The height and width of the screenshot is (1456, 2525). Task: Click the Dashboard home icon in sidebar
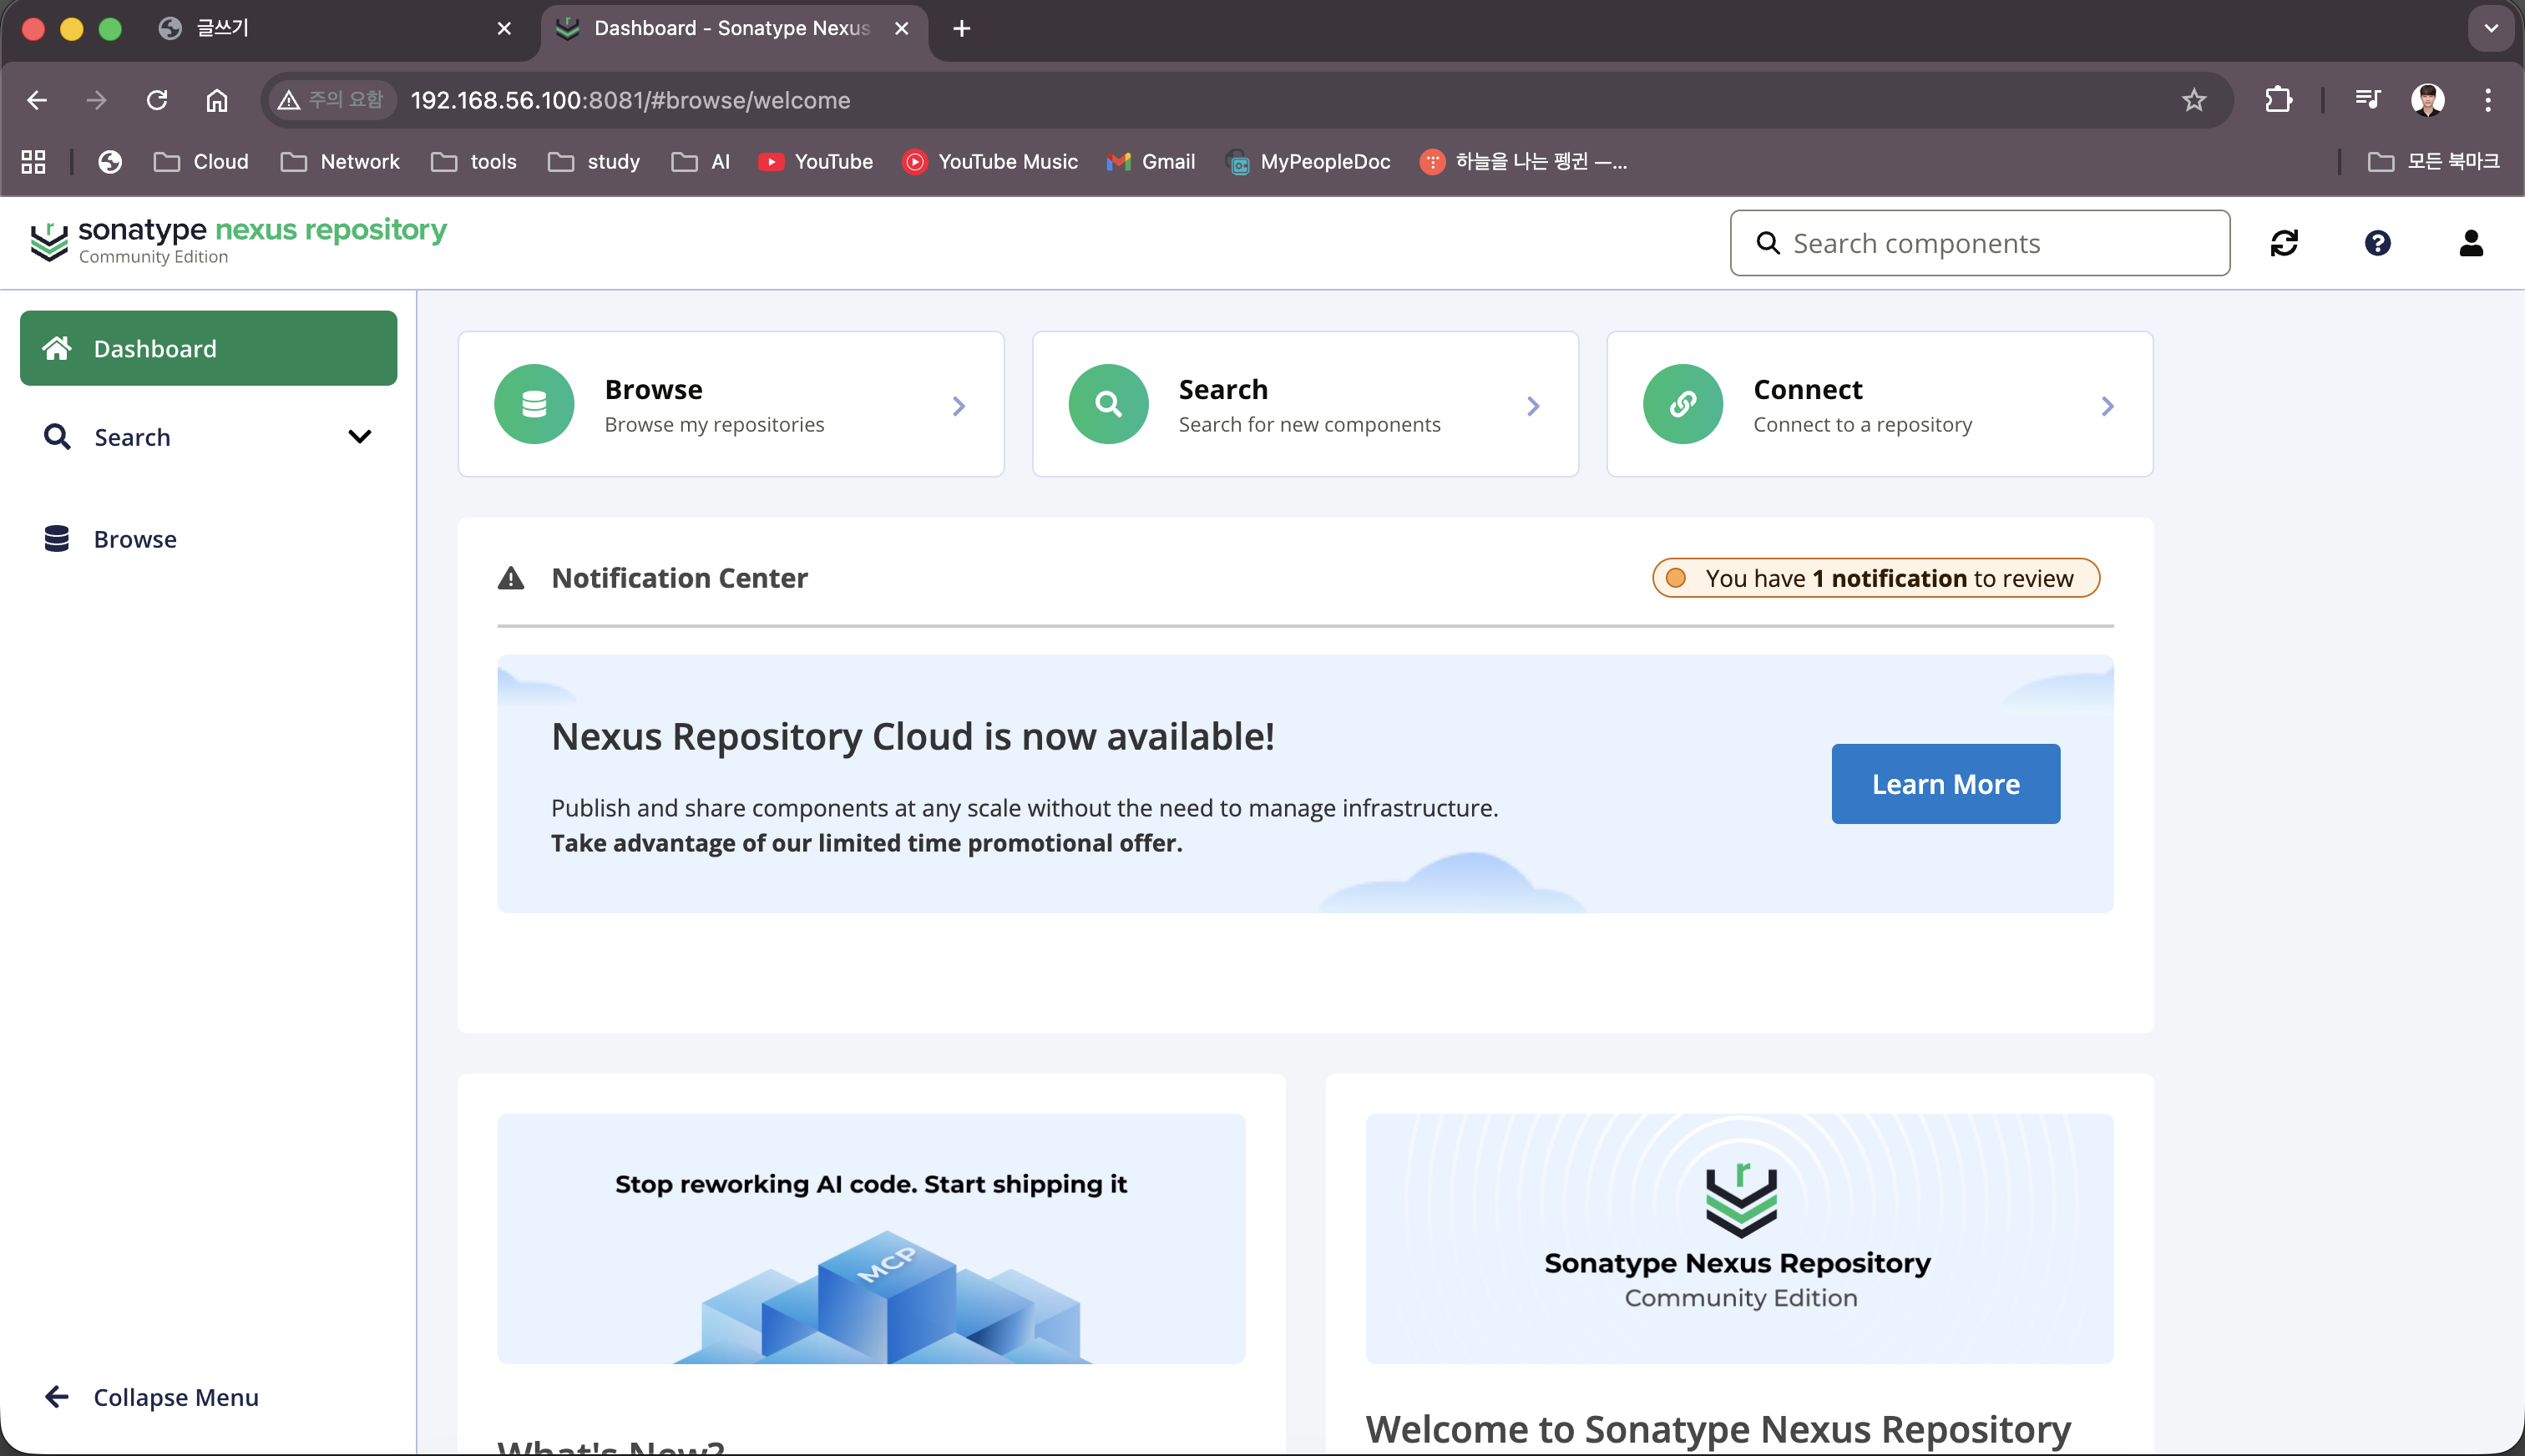57,348
